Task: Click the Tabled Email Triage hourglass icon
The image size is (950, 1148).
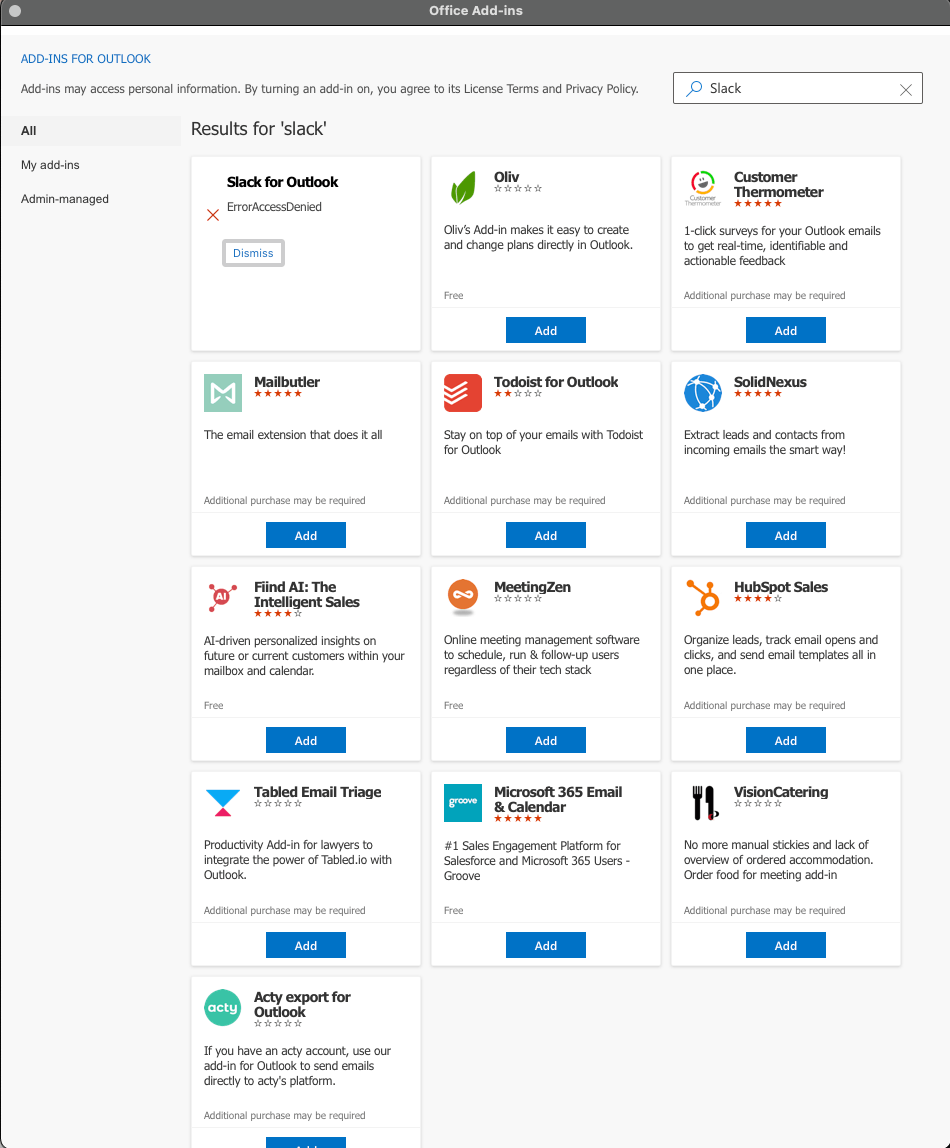Action: [x=223, y=803]
